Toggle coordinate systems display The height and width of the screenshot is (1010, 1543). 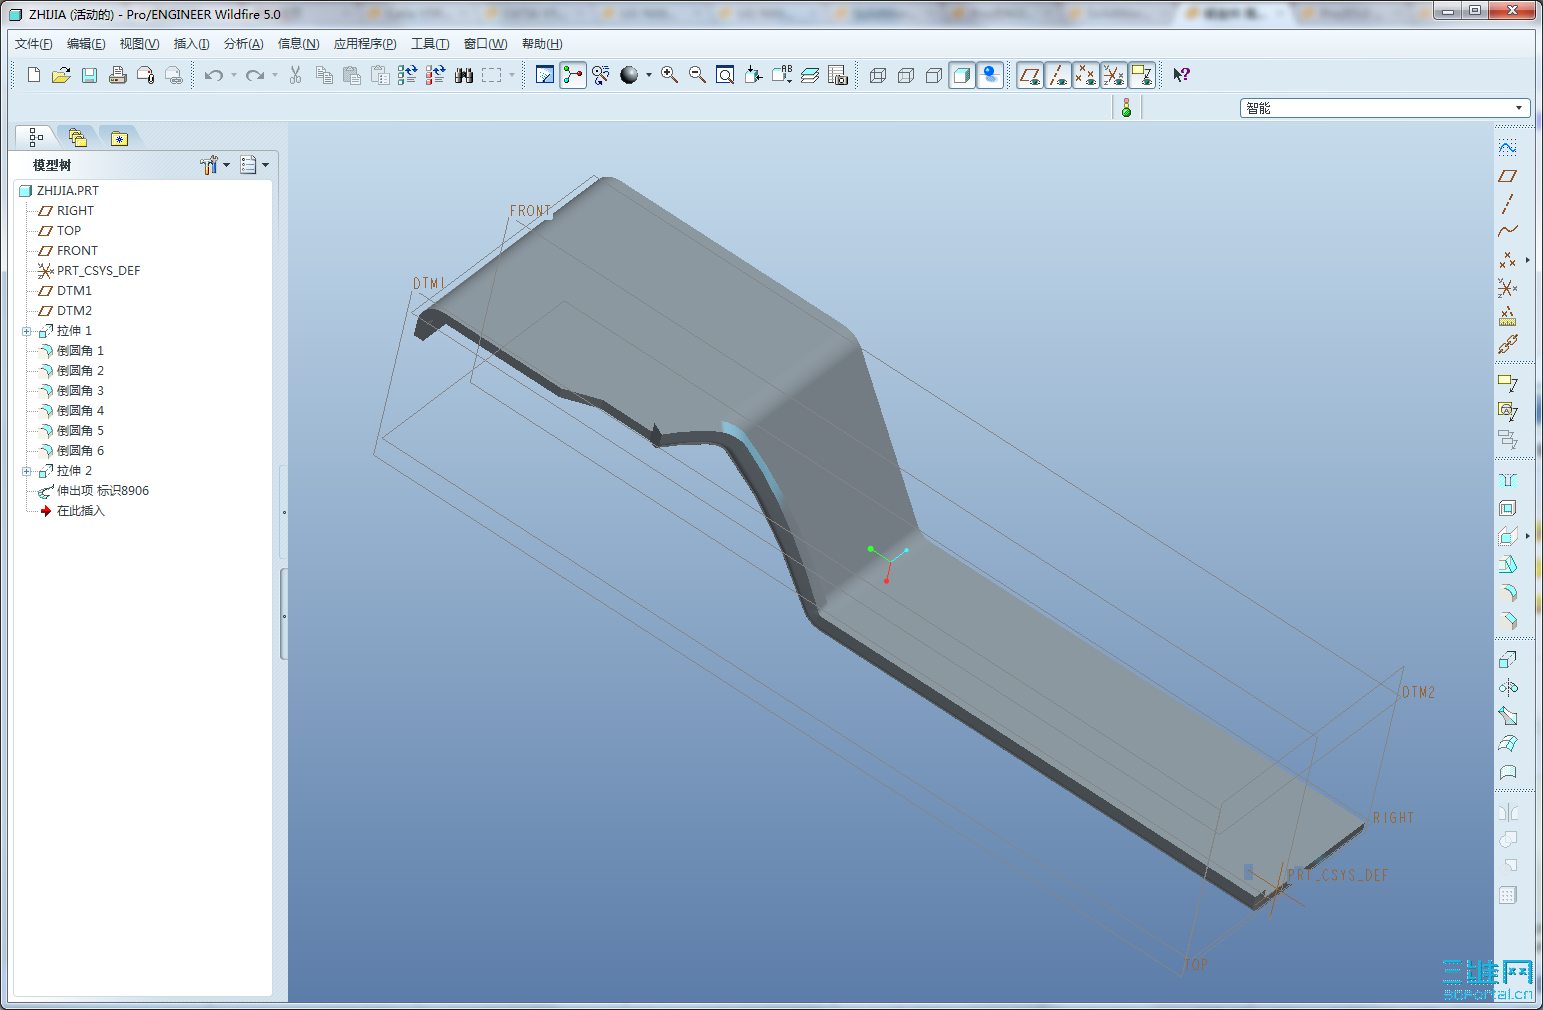coord(1114,75)
